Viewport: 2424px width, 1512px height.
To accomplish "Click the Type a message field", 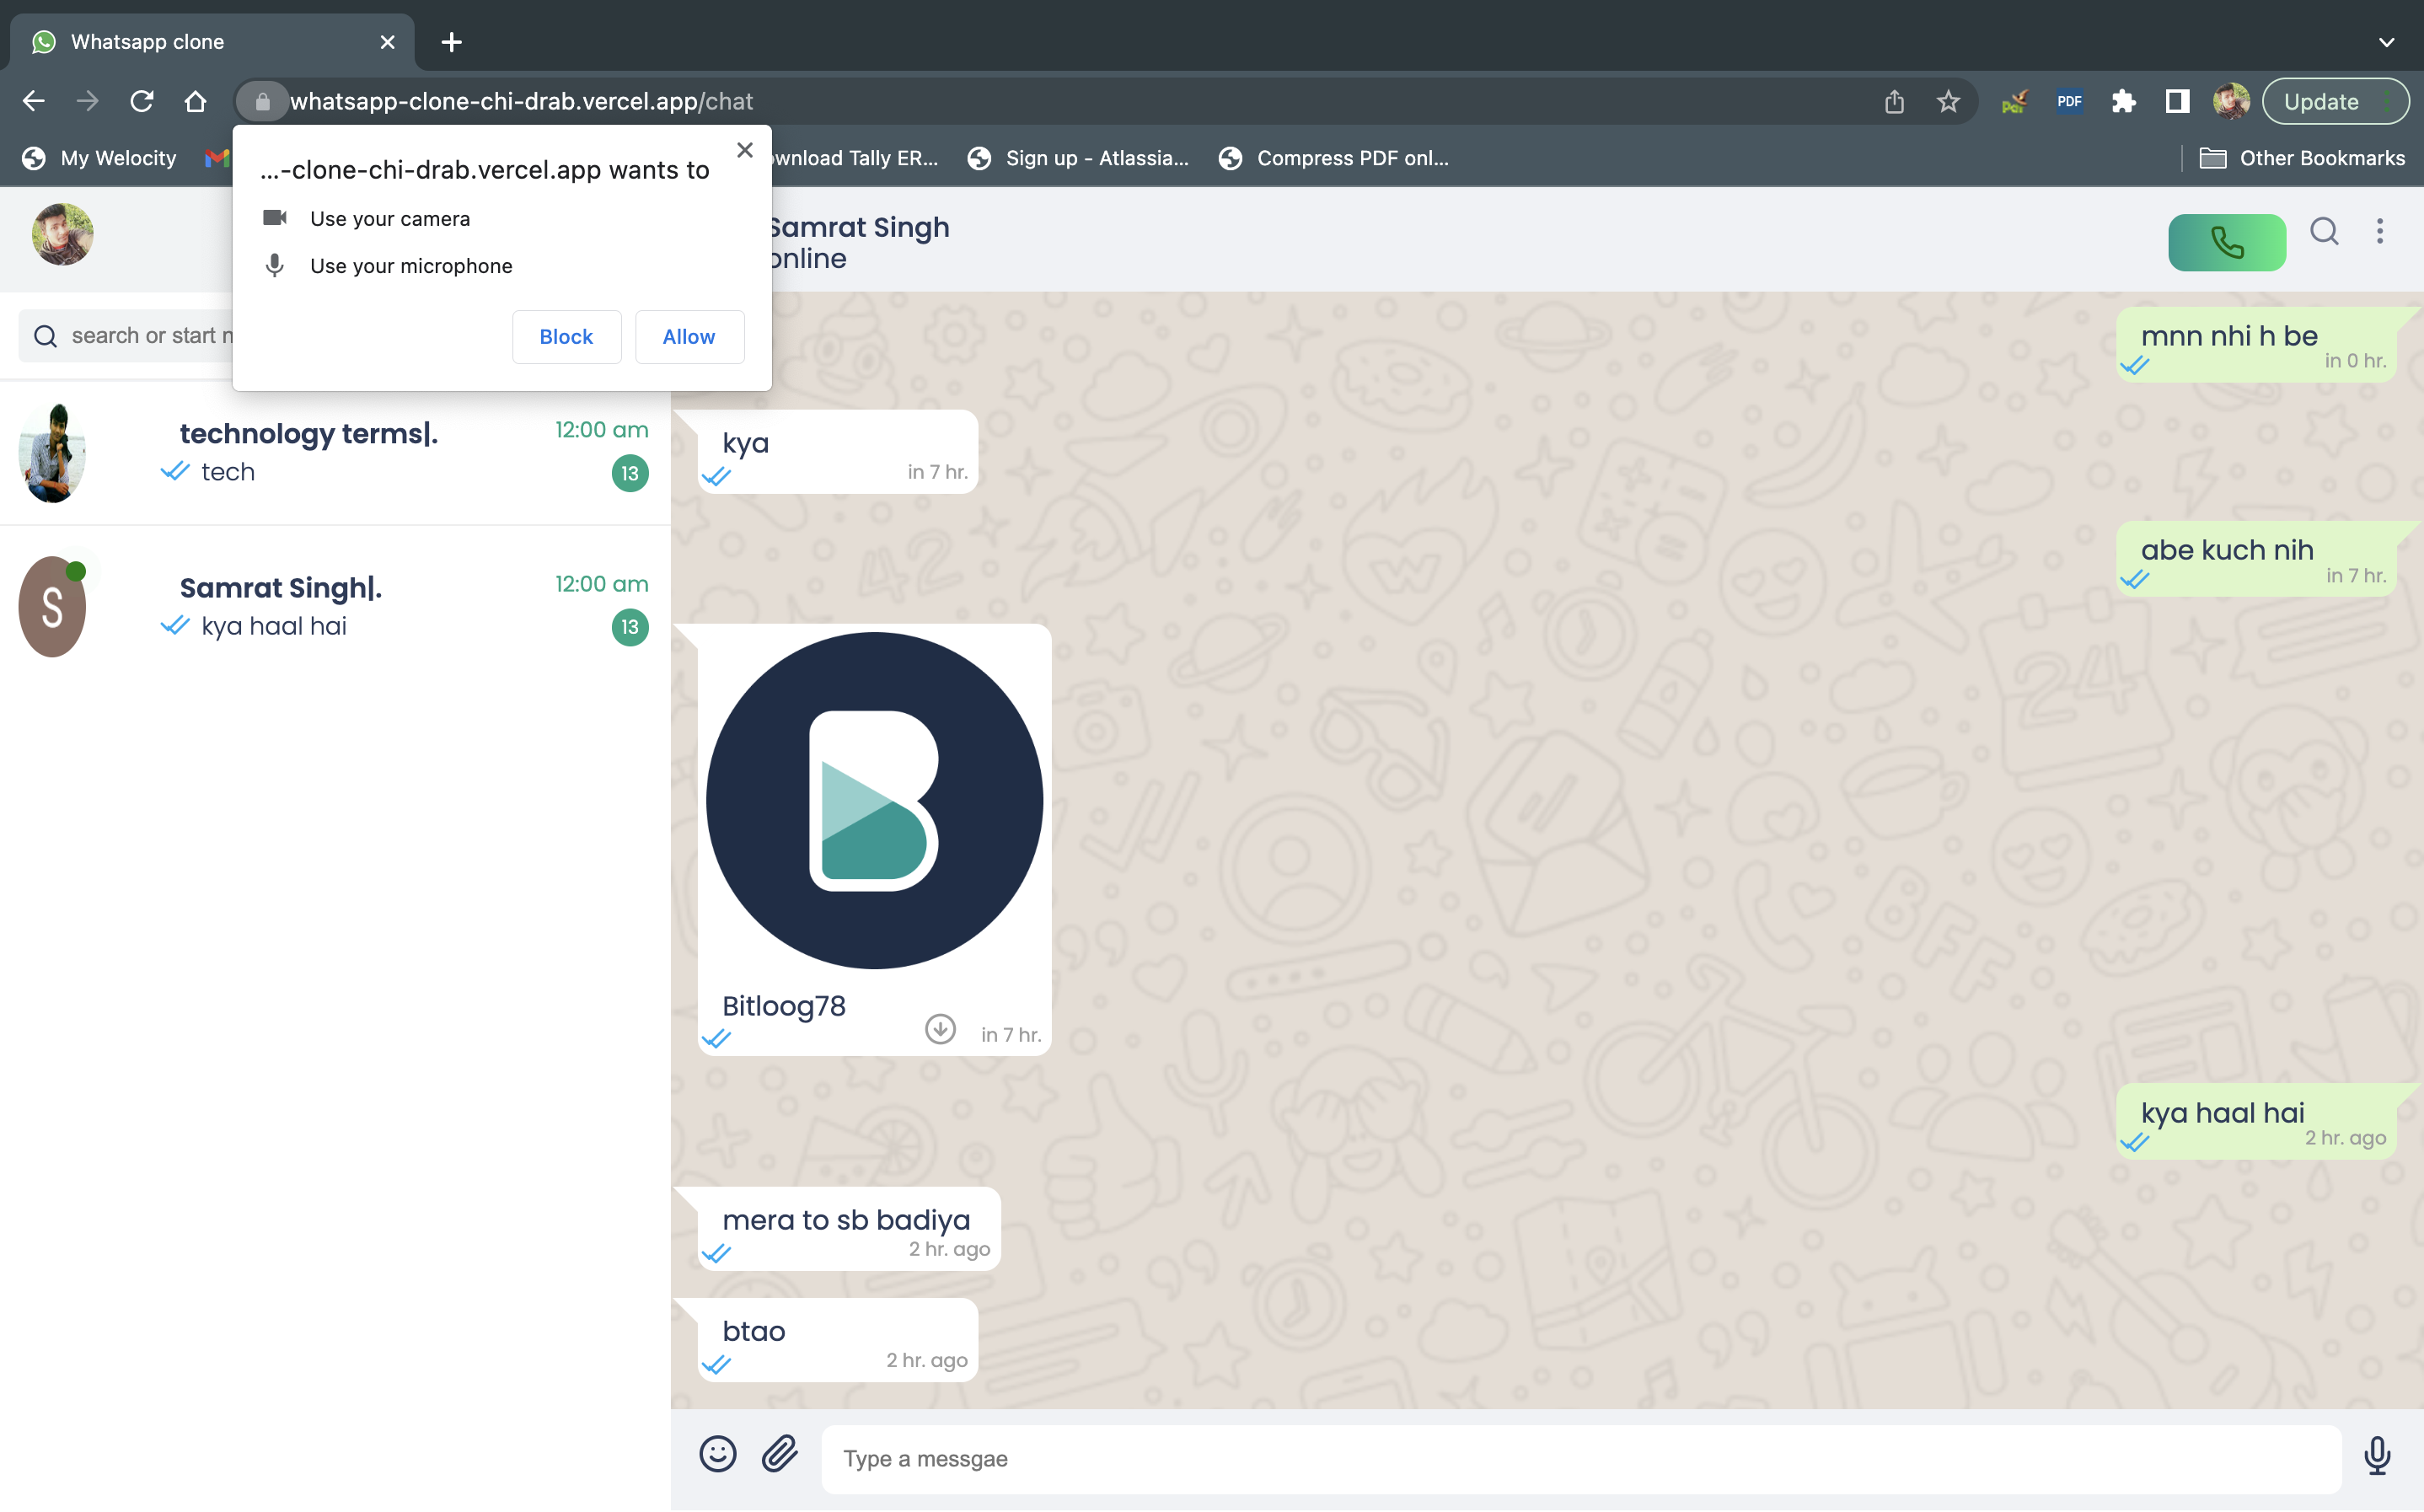I will pyautogui.click(x=1580, y=1458).
